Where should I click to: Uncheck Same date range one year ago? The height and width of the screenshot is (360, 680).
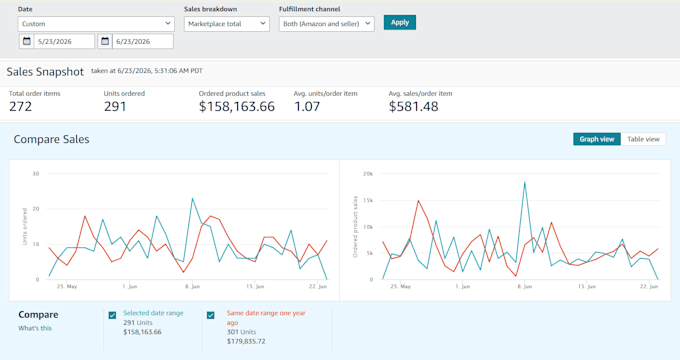pos(211,315)
